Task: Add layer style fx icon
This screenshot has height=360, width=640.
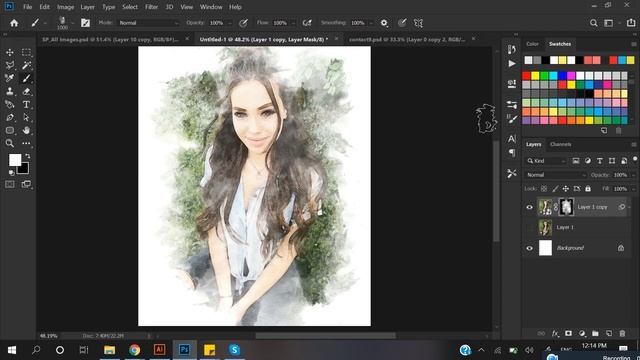Action: [x=555, y=333]
